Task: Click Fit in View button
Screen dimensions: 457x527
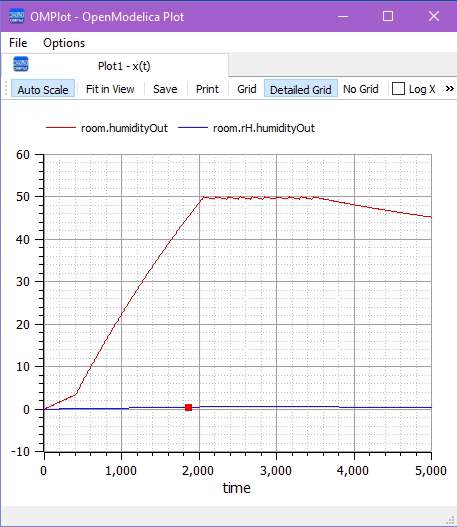Action: [x=110, y=89]
